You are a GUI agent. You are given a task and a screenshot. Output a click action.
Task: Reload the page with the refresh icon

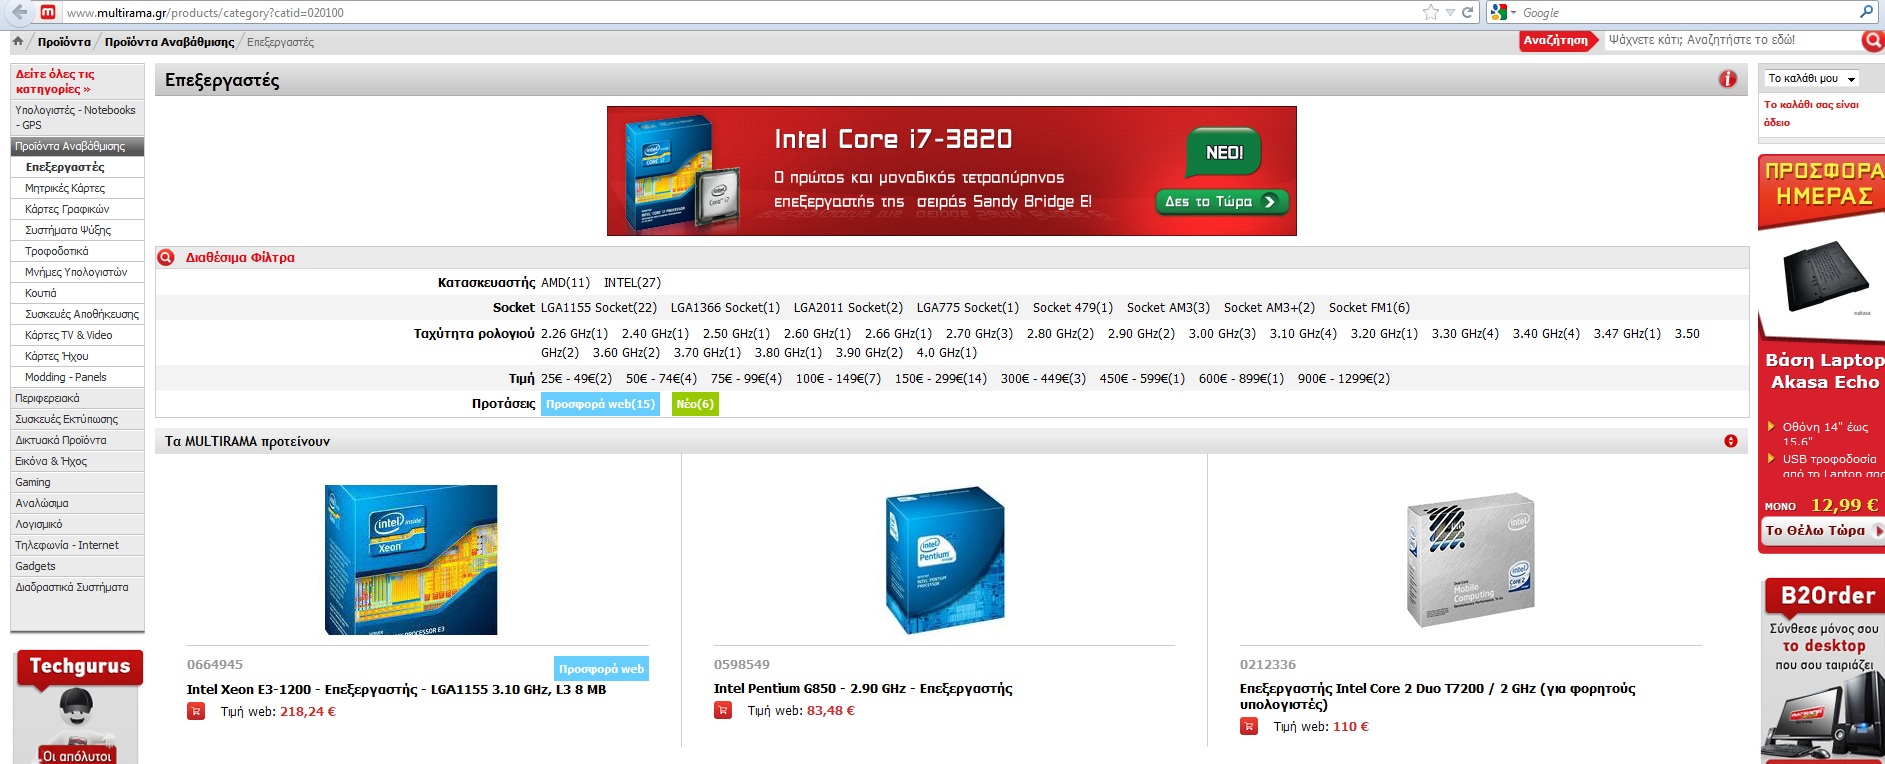coord(1468,12)
